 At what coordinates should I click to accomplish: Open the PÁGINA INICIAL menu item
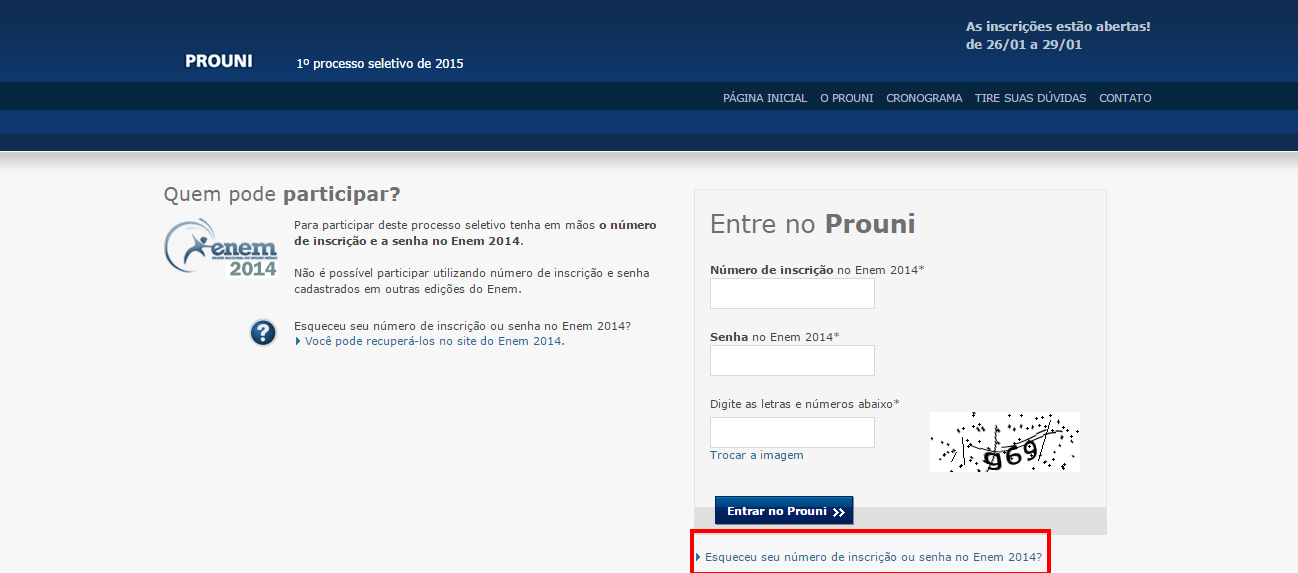(x=765, y=98)
